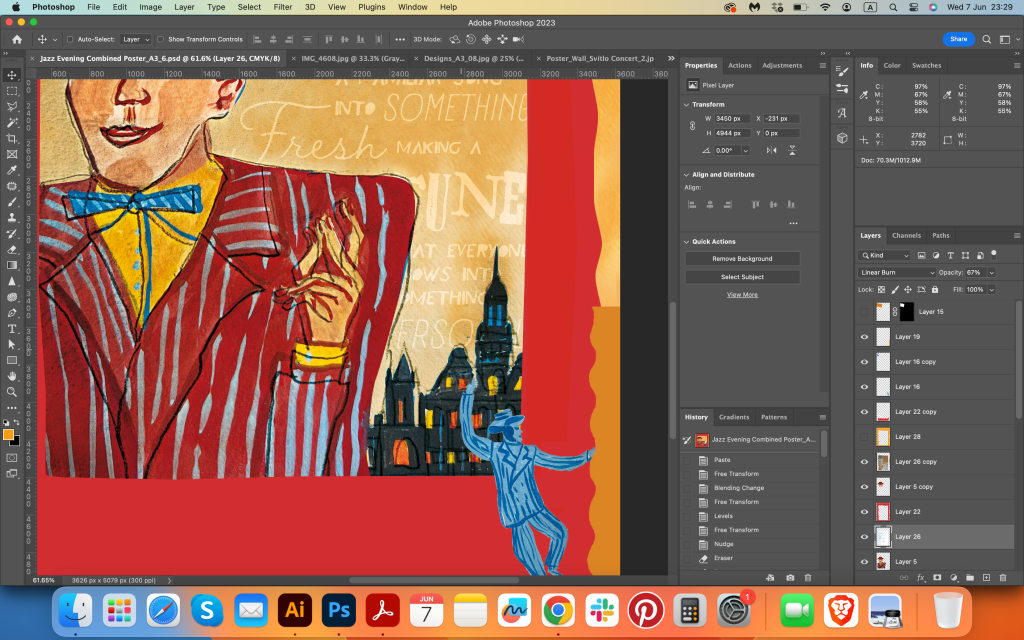Open the Linear Burn blend mode dropdown
The image size is (1024, 640).
[x=898, y=272]
